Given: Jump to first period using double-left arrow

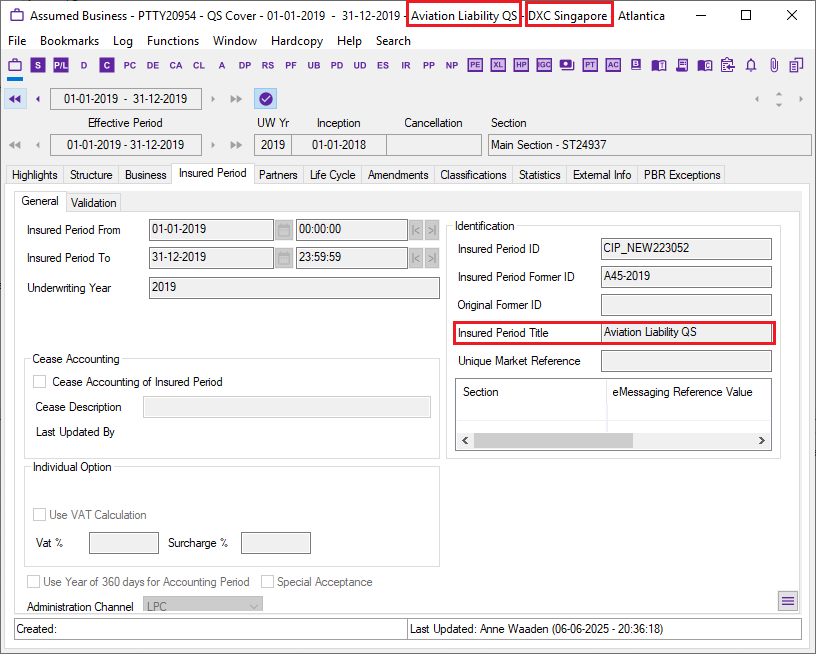Looking at the screenshot, I should tap(15, 99).
